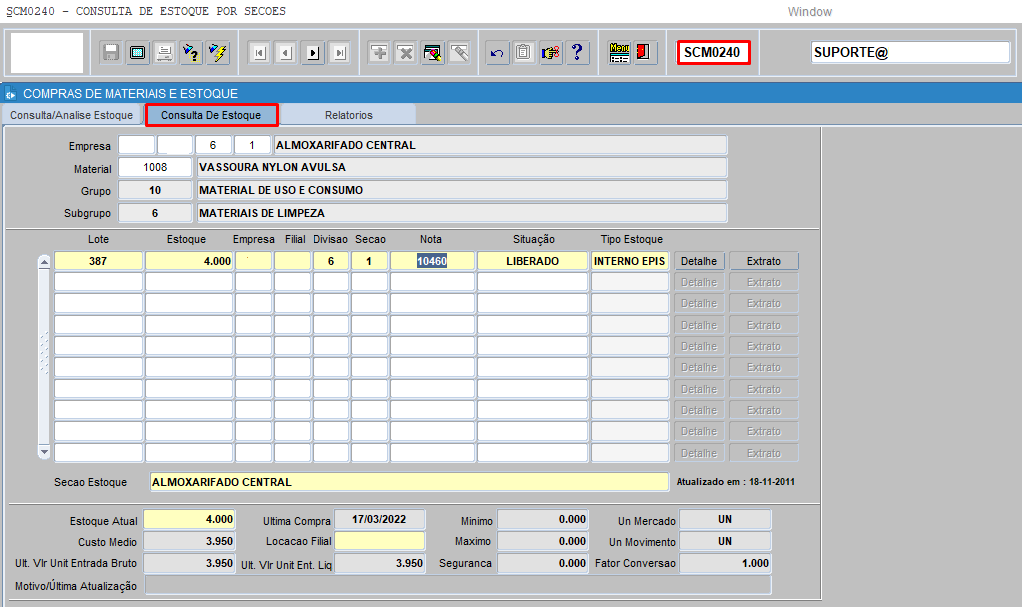Click the SUPORTE@ user field

point(911,52)
